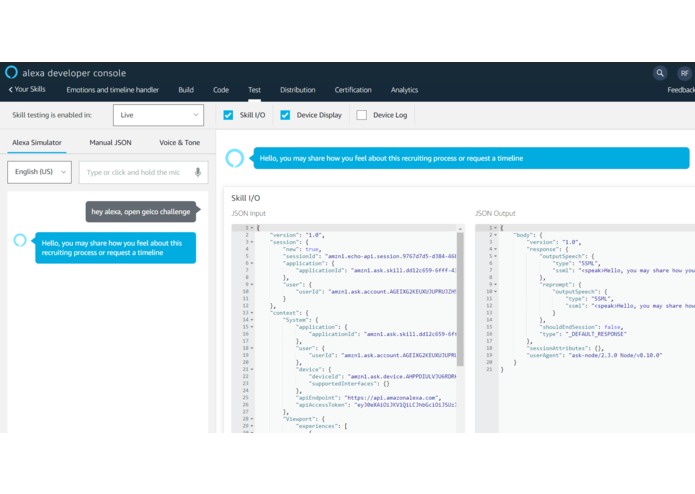Toggle the Device Display checkbox
This screenshot has height=494, width=695.
pos(285,115)
